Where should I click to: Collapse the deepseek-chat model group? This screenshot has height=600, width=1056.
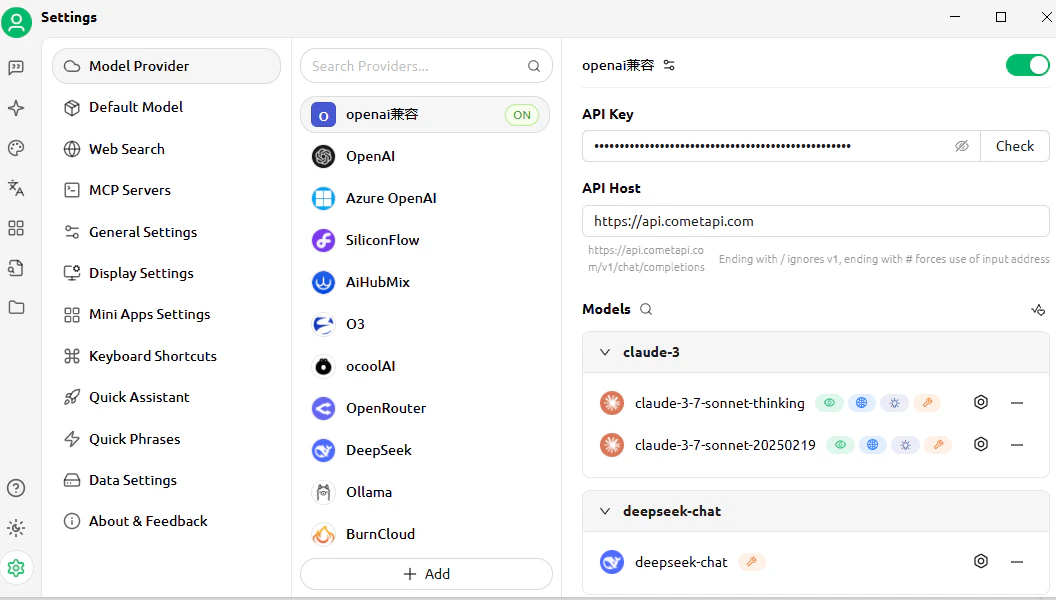pyautogui.click(x=604, y=511)
